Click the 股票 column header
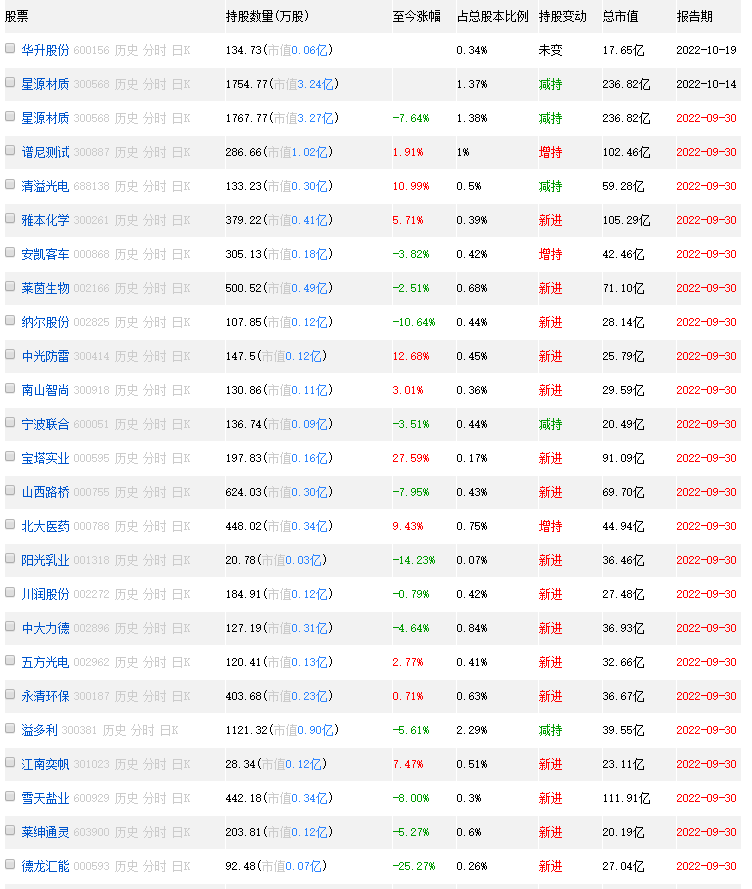Viewport: 752px width, 889px height. 16,16
